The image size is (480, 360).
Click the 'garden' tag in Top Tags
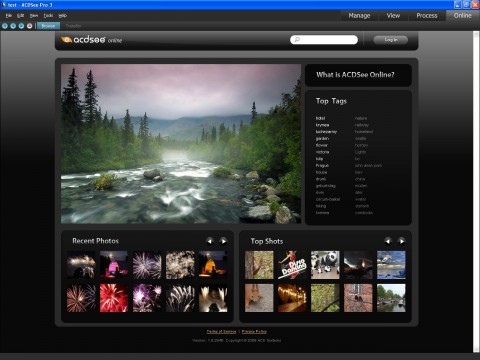point(322,138)
